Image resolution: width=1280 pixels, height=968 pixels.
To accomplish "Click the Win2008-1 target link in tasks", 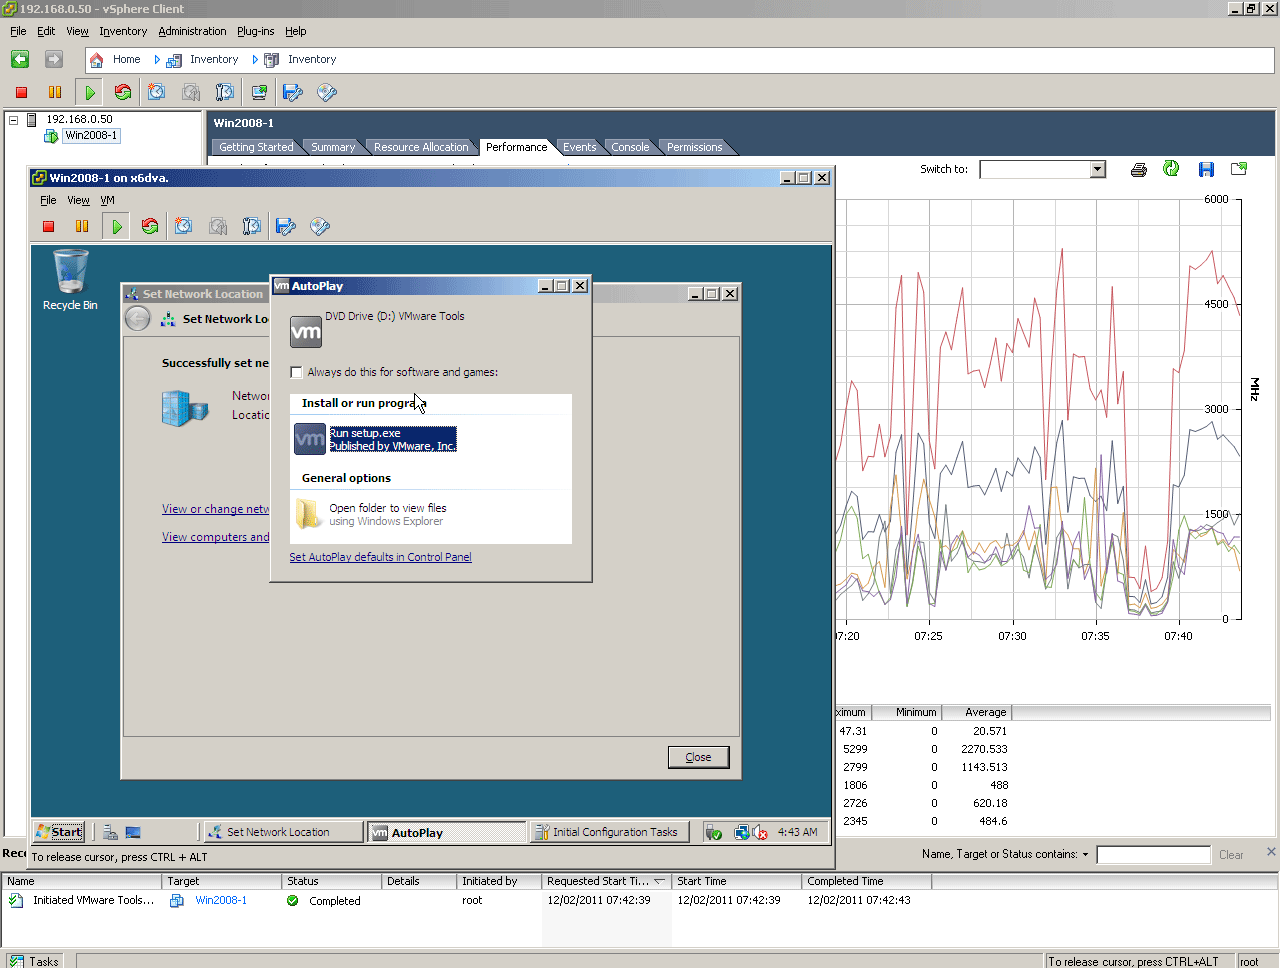I will coord(220,900).
